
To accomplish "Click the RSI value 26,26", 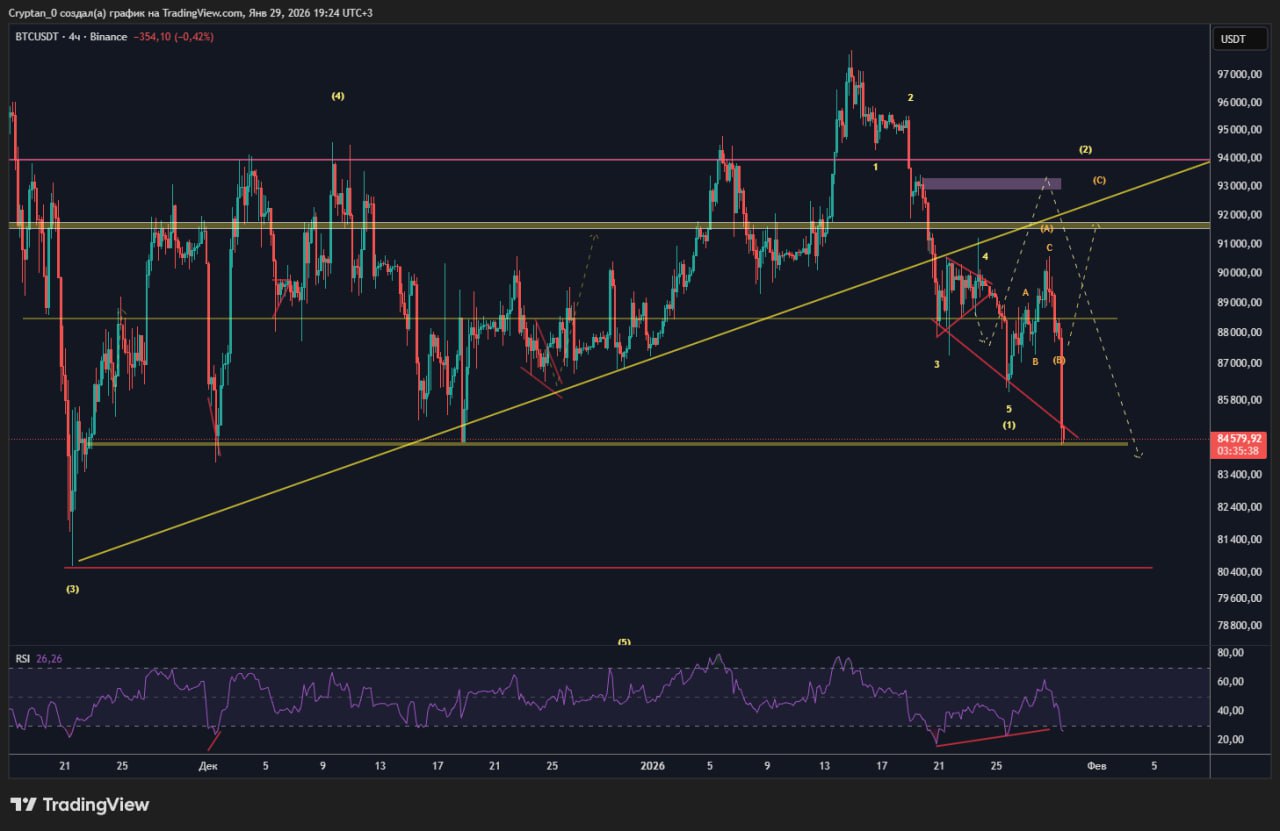I will (49, 659).
